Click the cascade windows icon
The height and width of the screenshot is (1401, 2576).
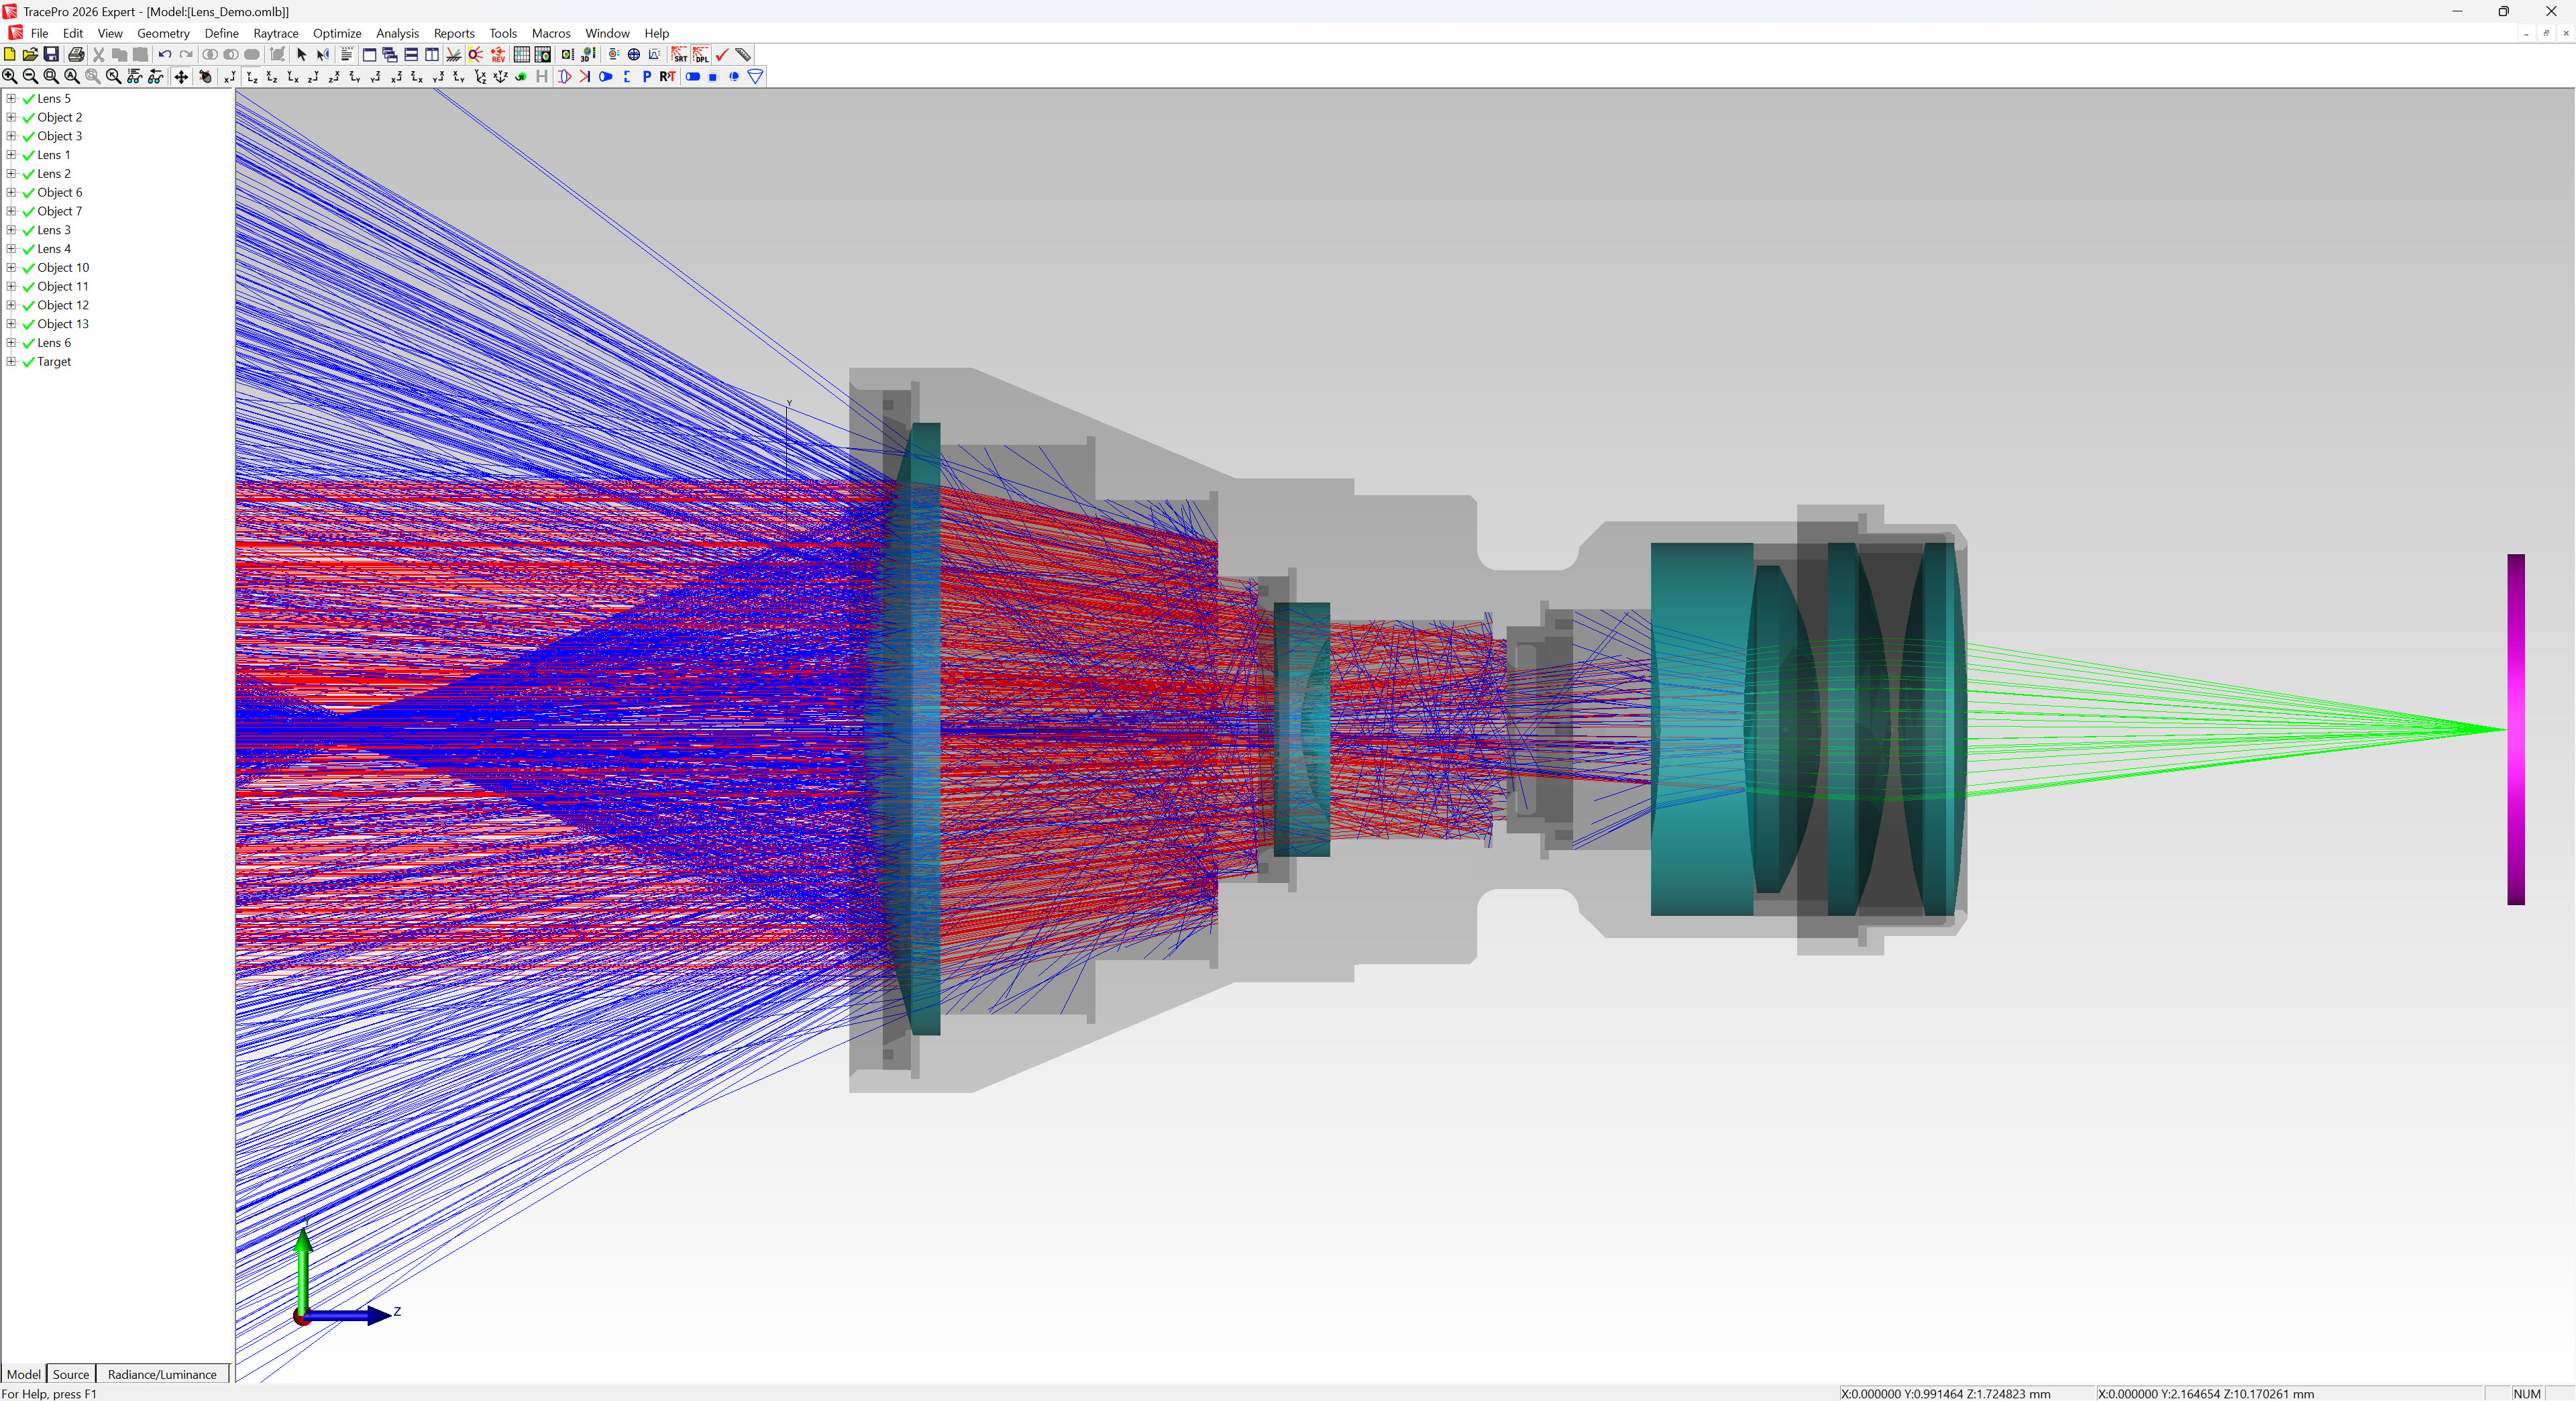pyautogui.click(x=390, y=55)
